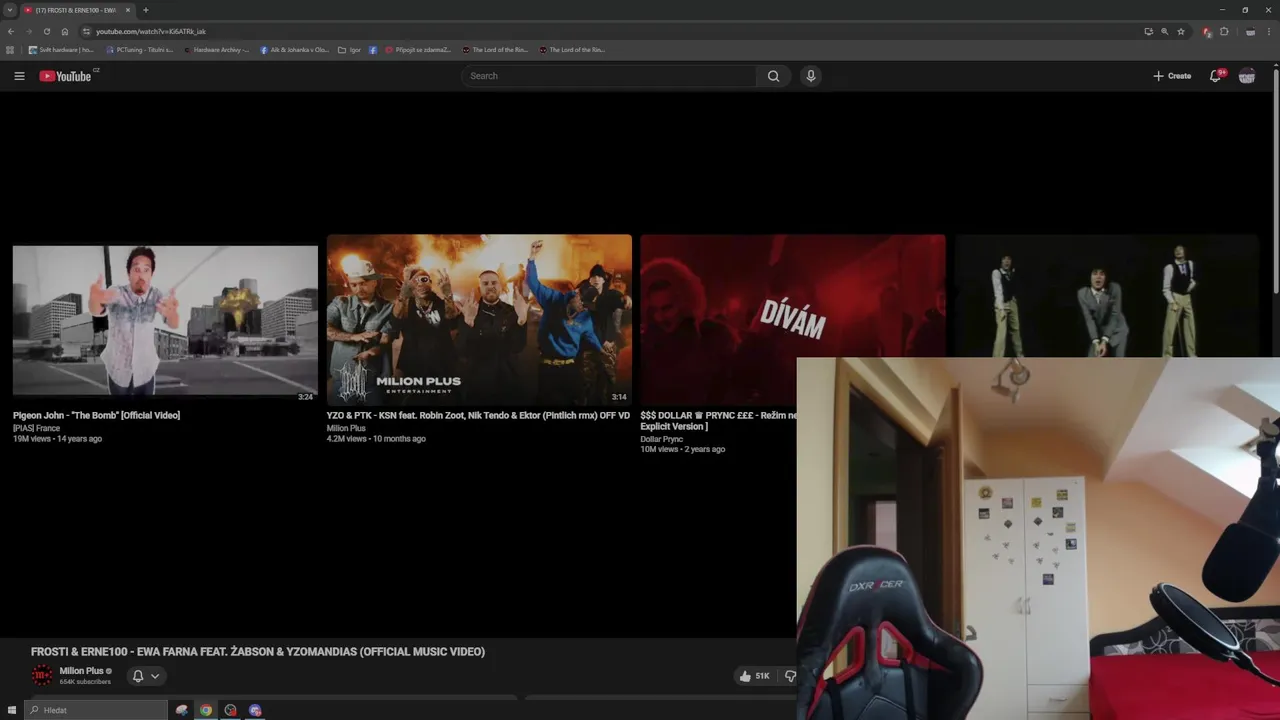Open the Chrome profile avatar
The width and height of the screenshot is (1280, 720).
[1250, 32]
